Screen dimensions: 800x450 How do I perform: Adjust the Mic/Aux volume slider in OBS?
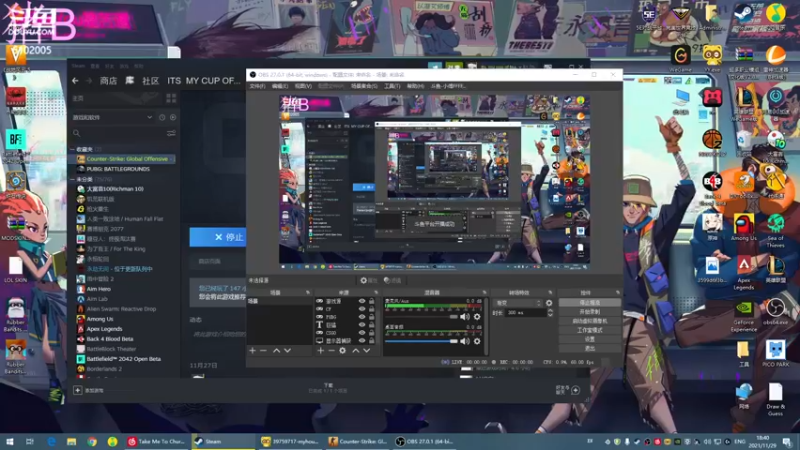click(x=421, y=317)
